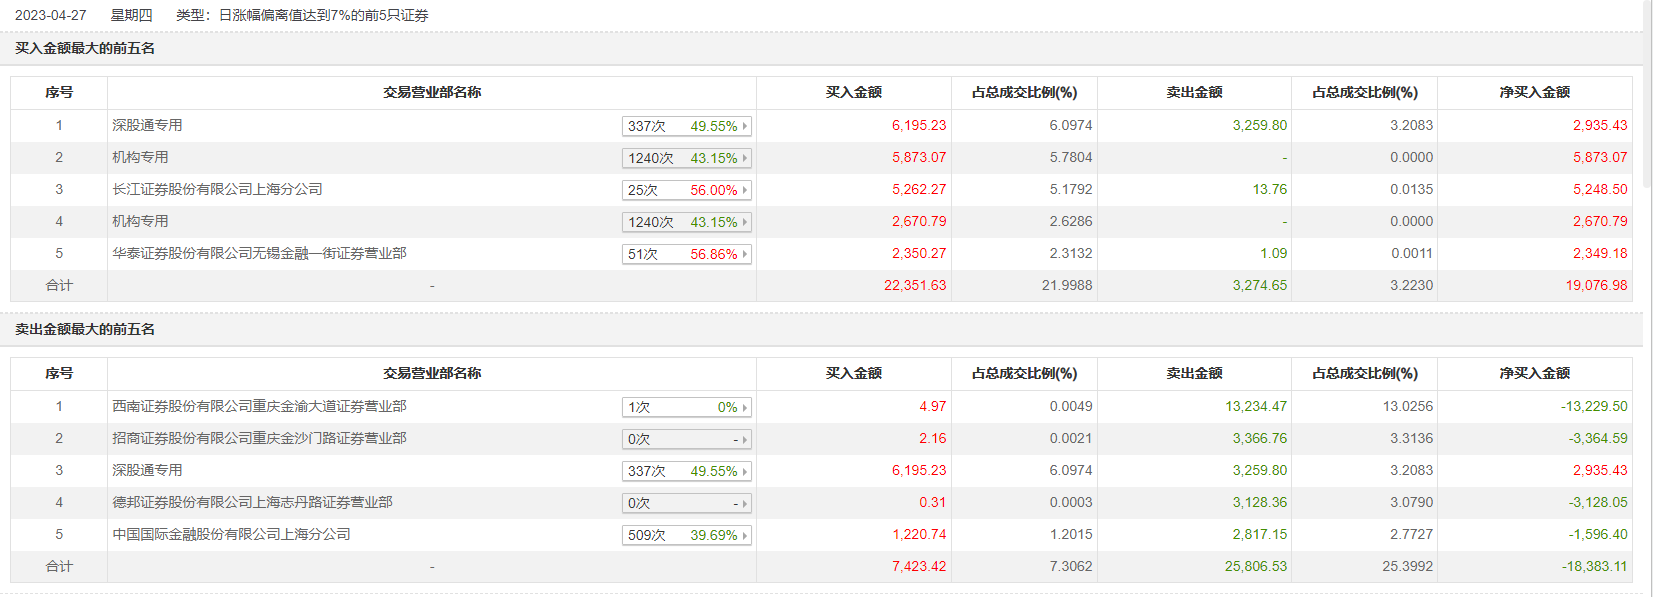Open 长江证券股份有限公司上海分公司 broker link
This screenshot has width=1653, height=597.
(x=217, y=189)
